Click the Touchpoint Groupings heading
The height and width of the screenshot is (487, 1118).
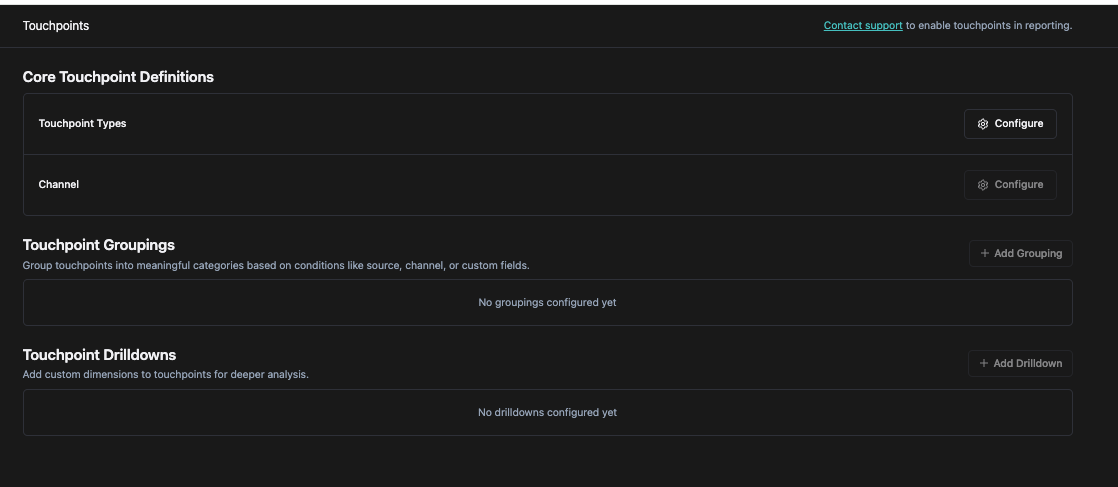(x=99, y=245)
